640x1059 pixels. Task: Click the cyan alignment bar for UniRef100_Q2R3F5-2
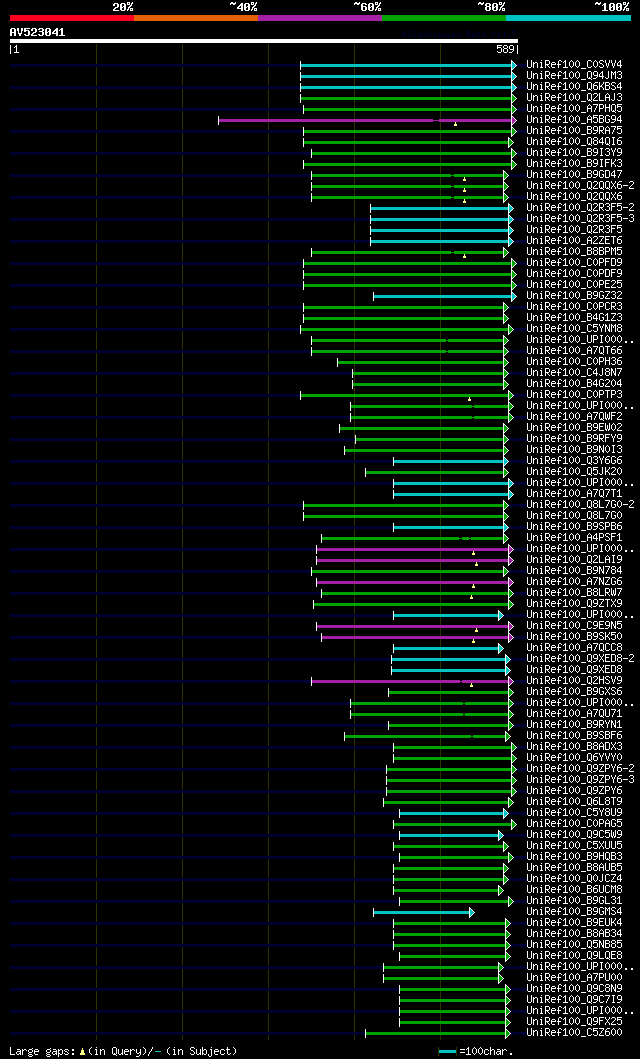click(442, 208)
